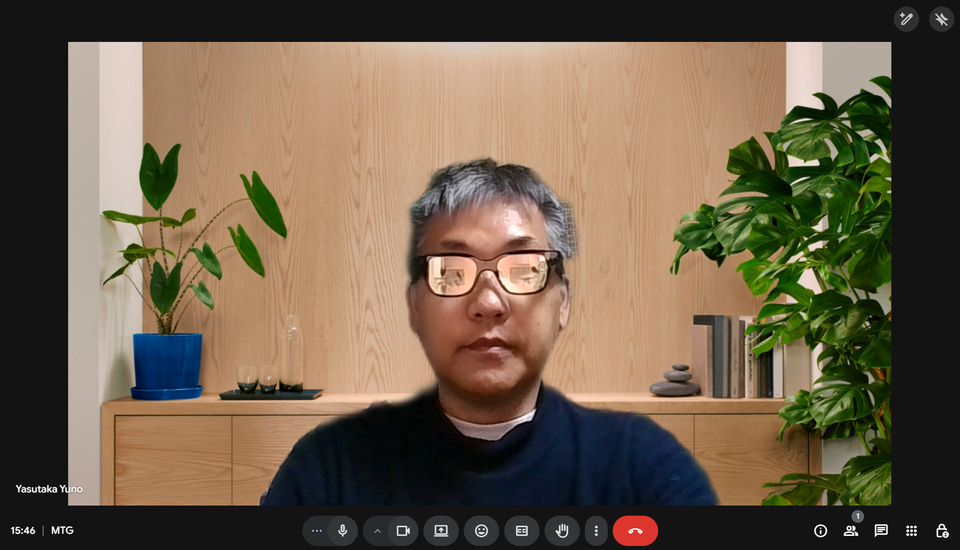Image resolution: width=960 pixels, height=550 pixels.
Task: Open audio settings three-dots beside microphone
Action: 317,531
